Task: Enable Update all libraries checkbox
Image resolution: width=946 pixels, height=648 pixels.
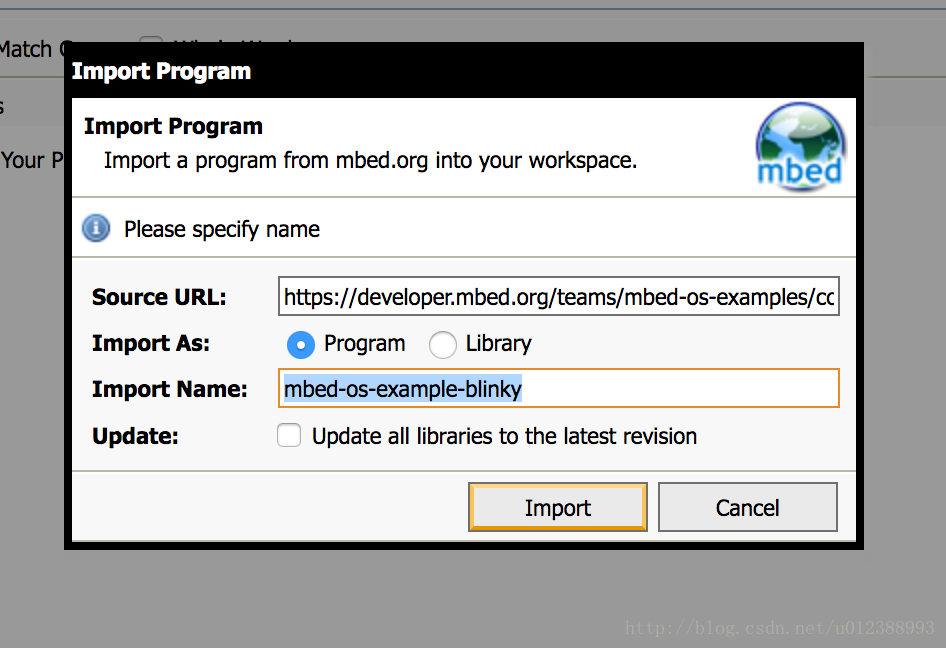Action: 289,435
